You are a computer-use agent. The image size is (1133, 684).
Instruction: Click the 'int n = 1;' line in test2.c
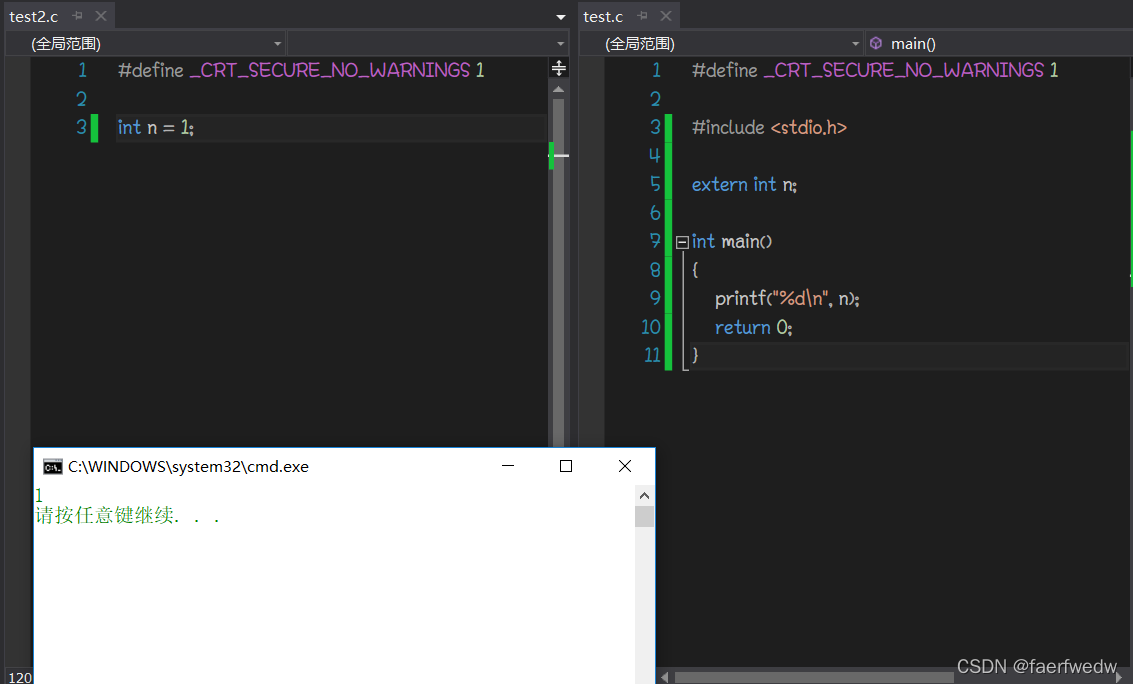[155, 128]
